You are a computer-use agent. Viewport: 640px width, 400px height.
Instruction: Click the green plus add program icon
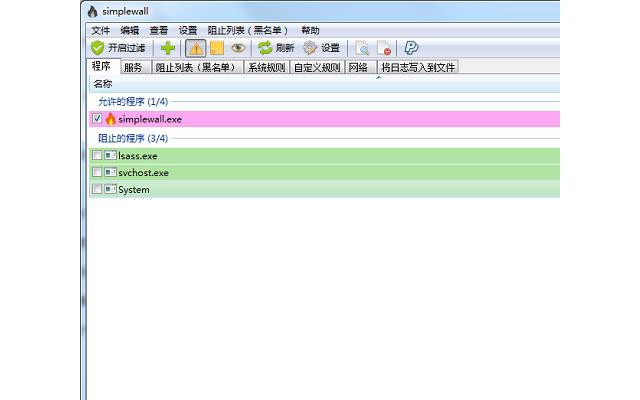pyautogui.click(x=168, y=48)
